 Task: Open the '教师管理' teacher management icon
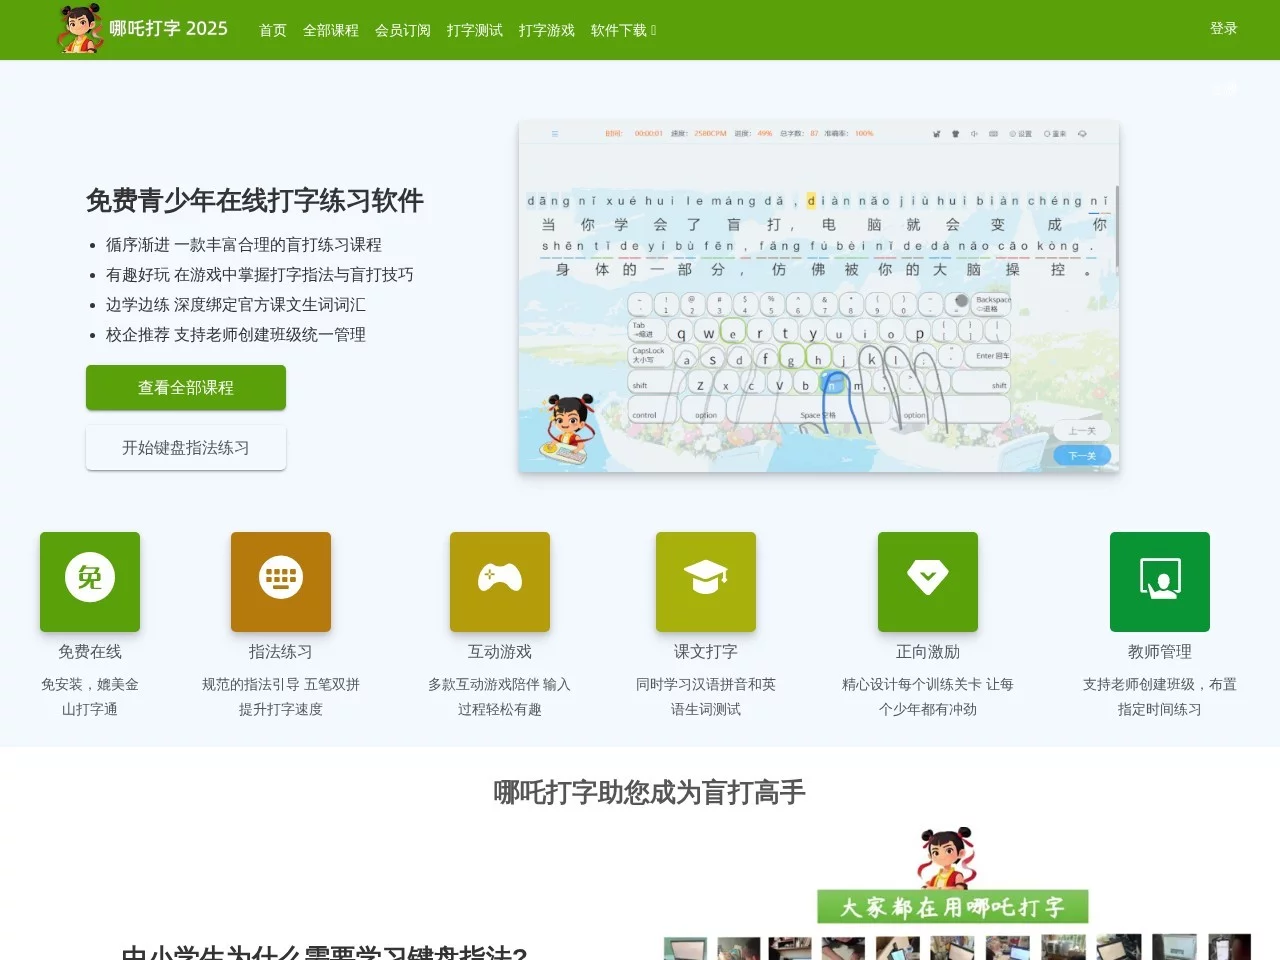point(1160,582)
